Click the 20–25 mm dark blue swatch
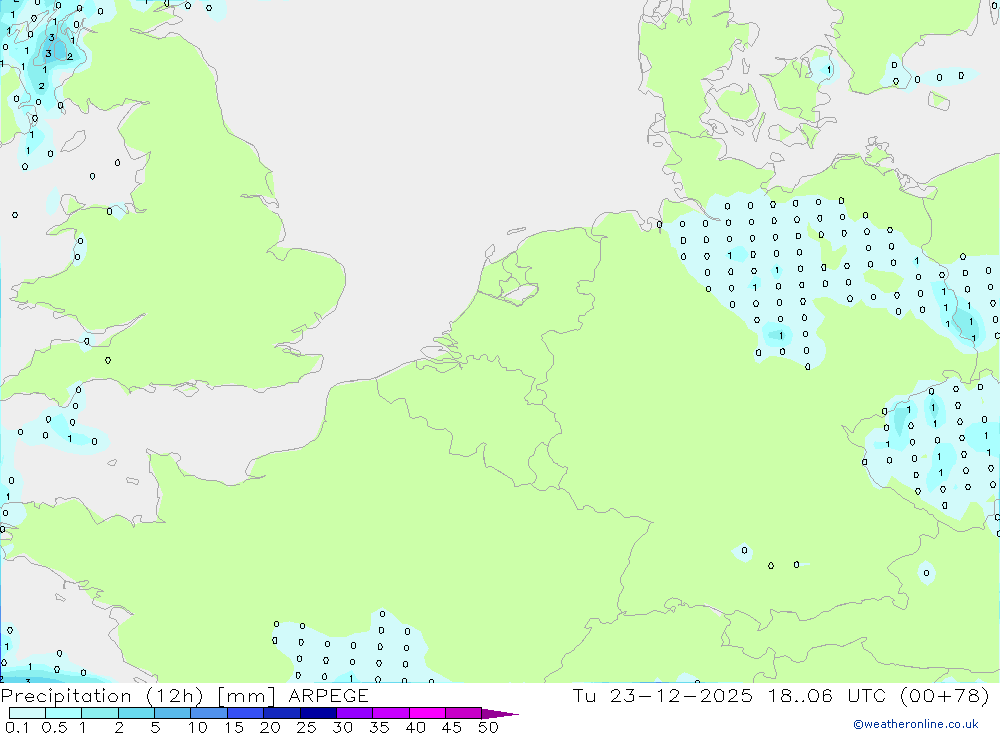 [282, 713]
